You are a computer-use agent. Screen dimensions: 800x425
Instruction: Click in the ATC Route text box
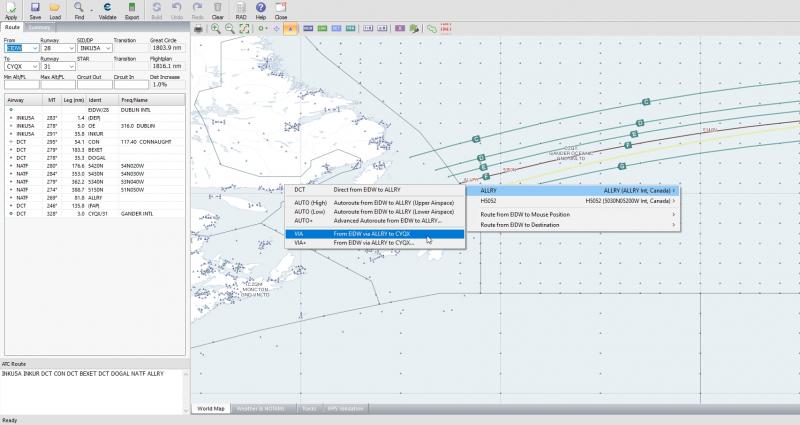pos(92,391)
